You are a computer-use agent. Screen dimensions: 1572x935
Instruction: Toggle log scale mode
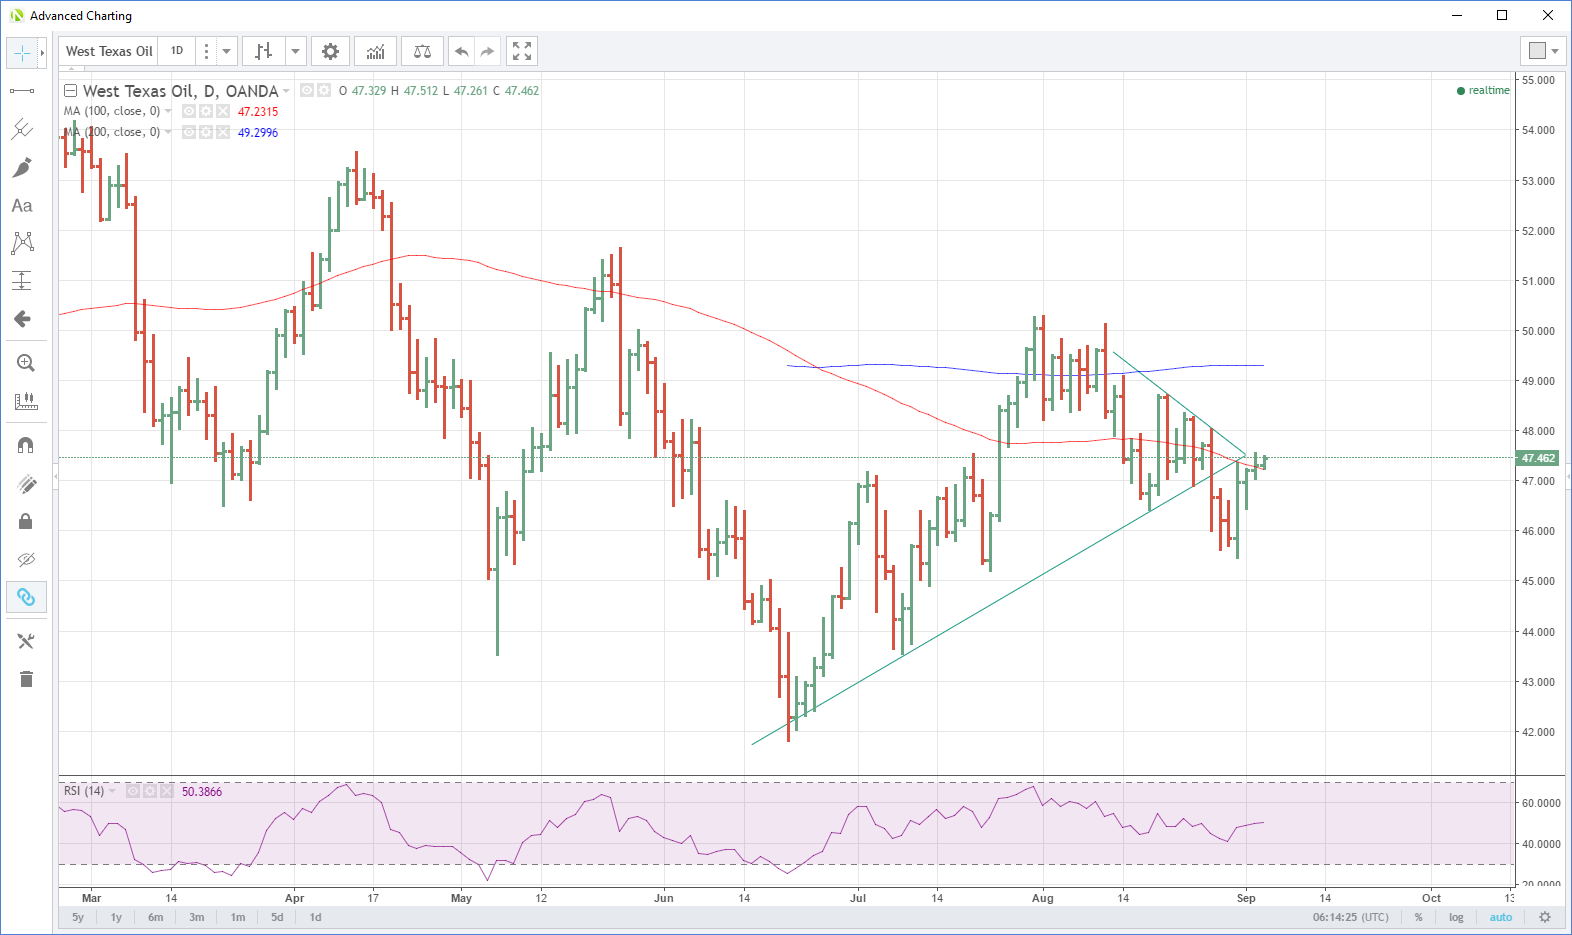tap(1456, 917)
